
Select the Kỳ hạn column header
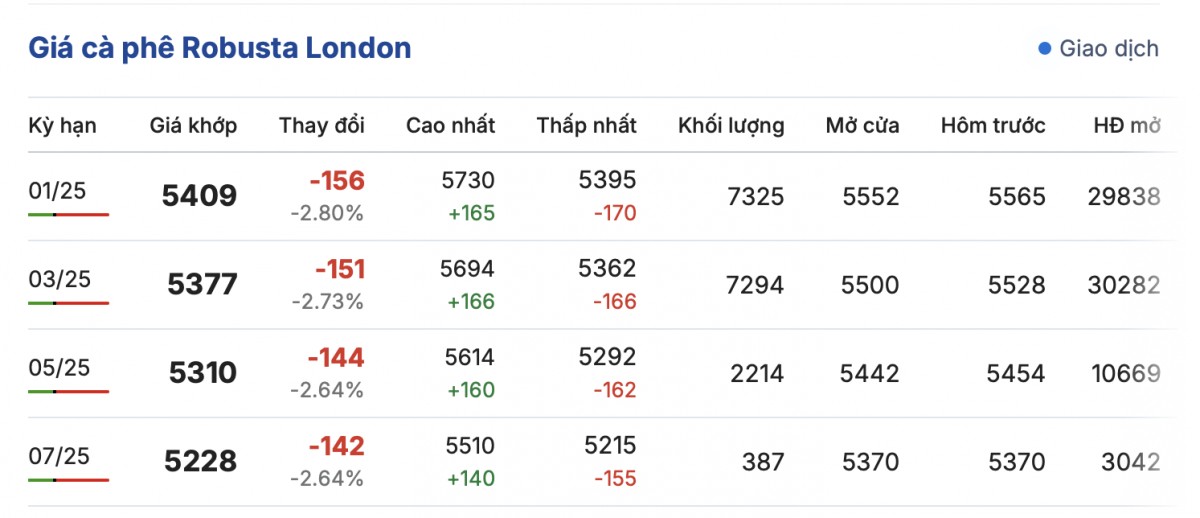tap(62, 126)
